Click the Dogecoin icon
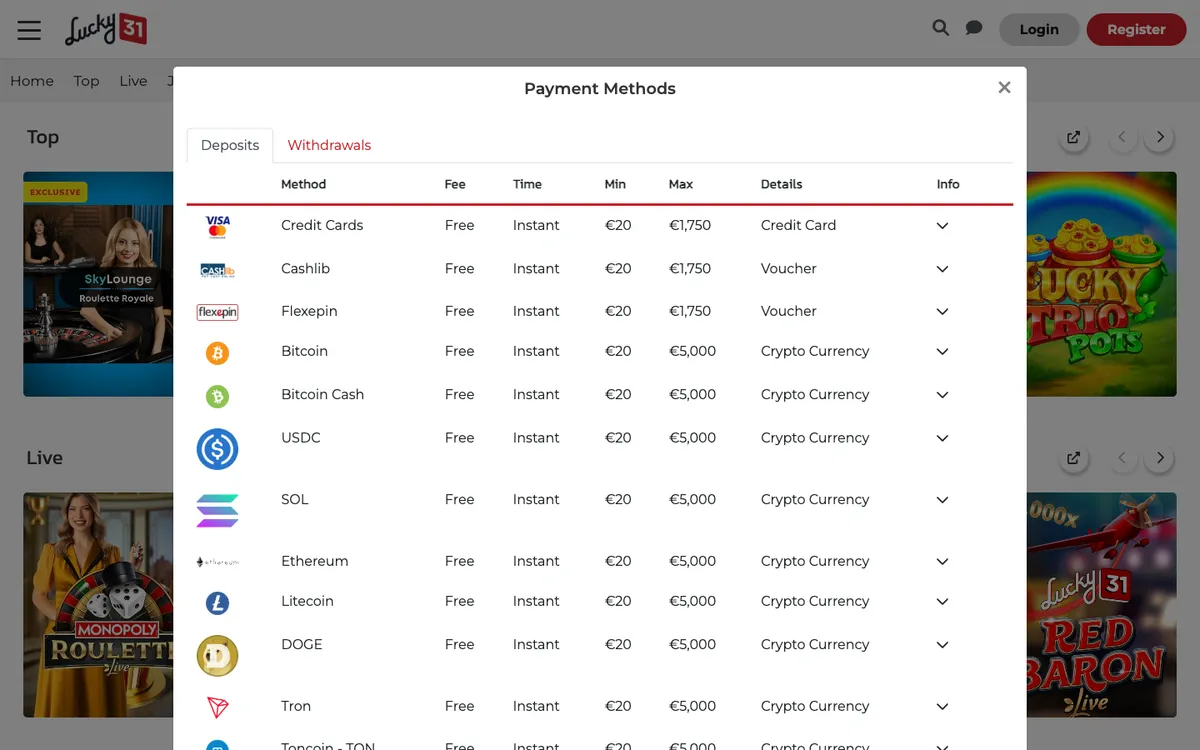The width and height of the screenshot is (1200, 750). coord(217,656)
